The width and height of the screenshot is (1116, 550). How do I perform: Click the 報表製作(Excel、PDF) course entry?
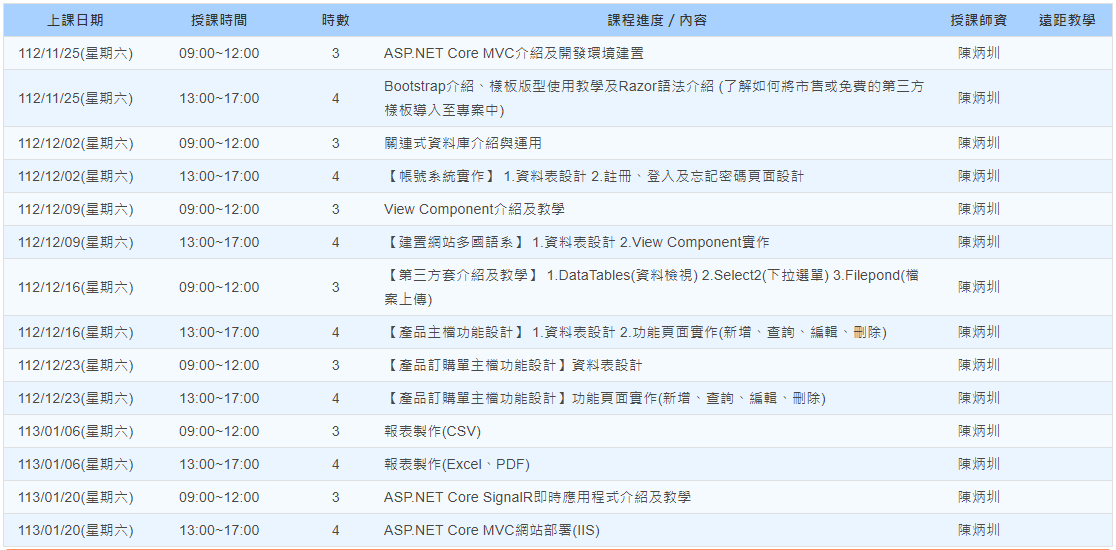pyautogui.click(x=456, y=464)
